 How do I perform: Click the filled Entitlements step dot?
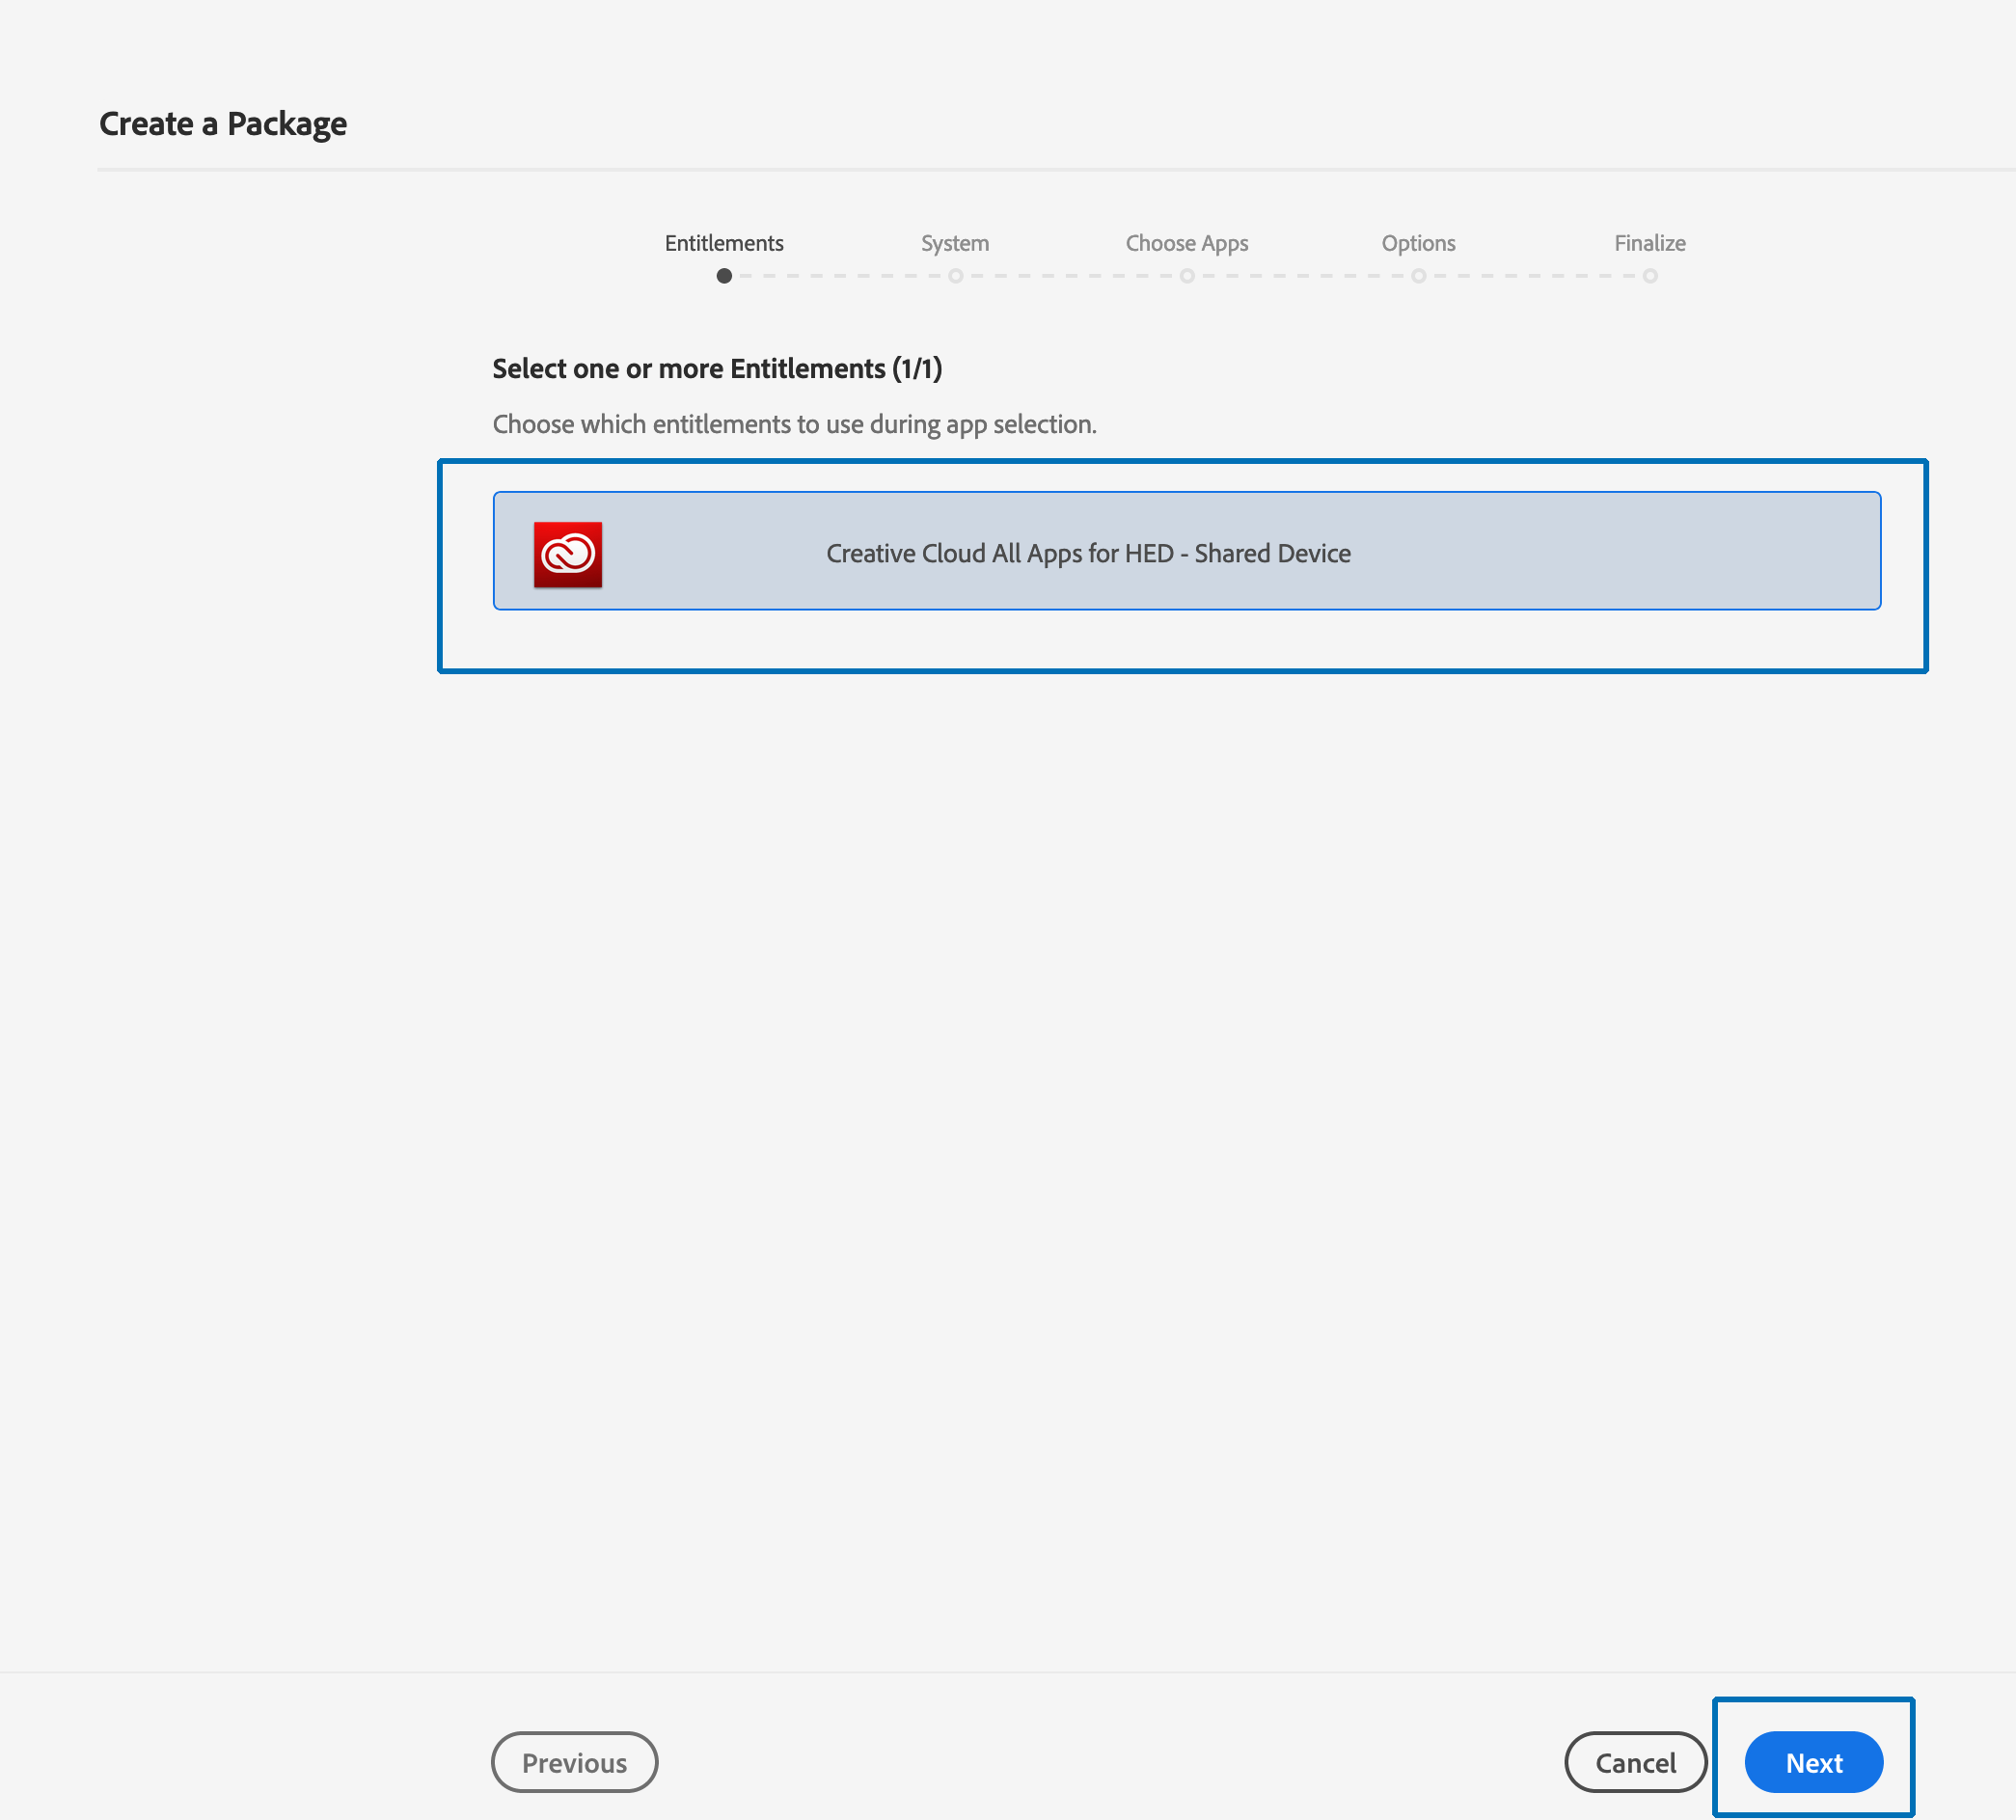click(724, 276)
